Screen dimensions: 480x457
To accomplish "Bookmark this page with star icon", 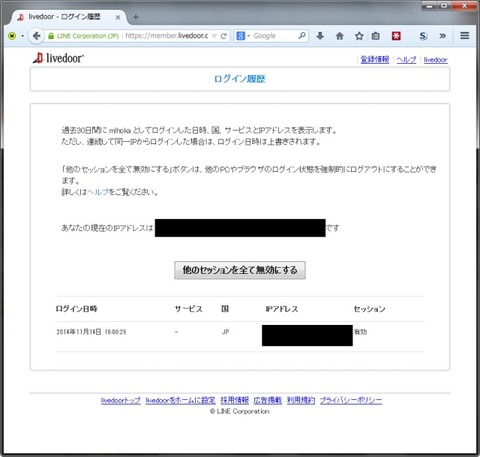I will [x=359, y=36].
